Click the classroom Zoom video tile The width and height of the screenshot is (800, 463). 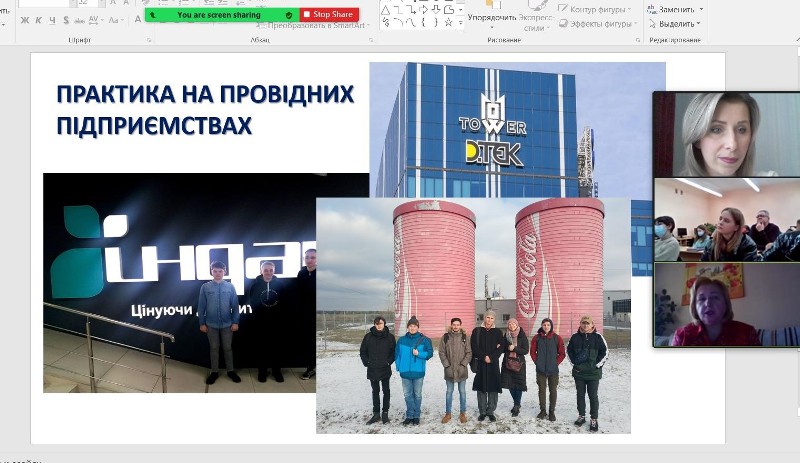(x=727, y=220)
